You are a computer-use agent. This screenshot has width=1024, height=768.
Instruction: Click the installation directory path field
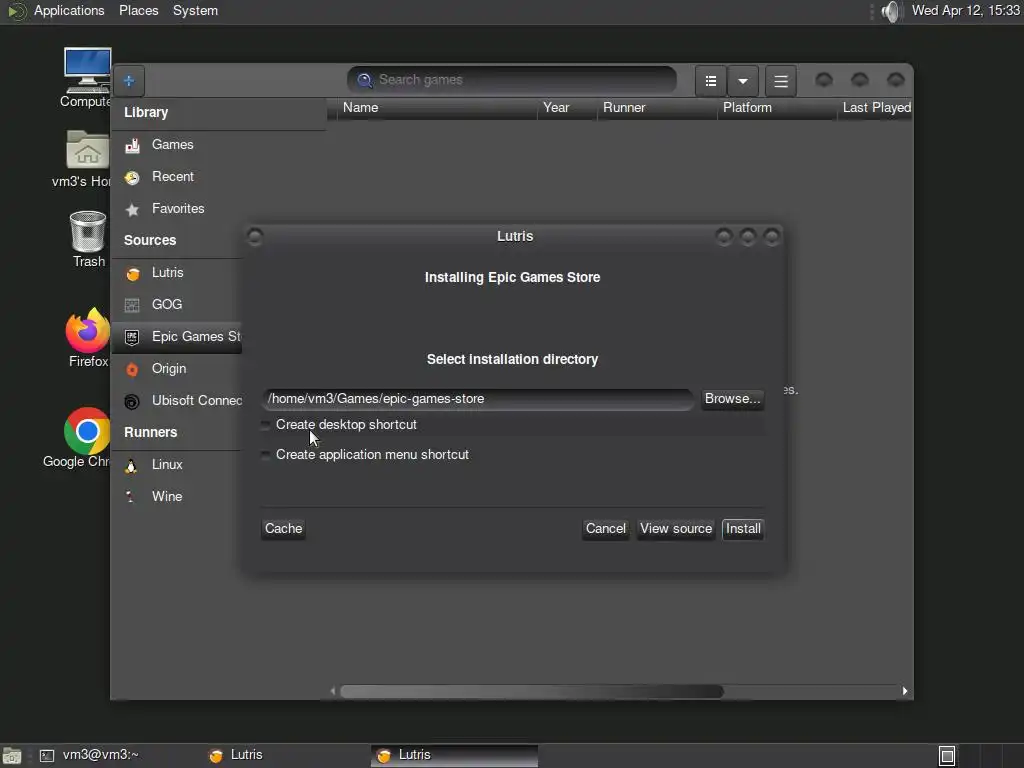click(x=477, y=399)
